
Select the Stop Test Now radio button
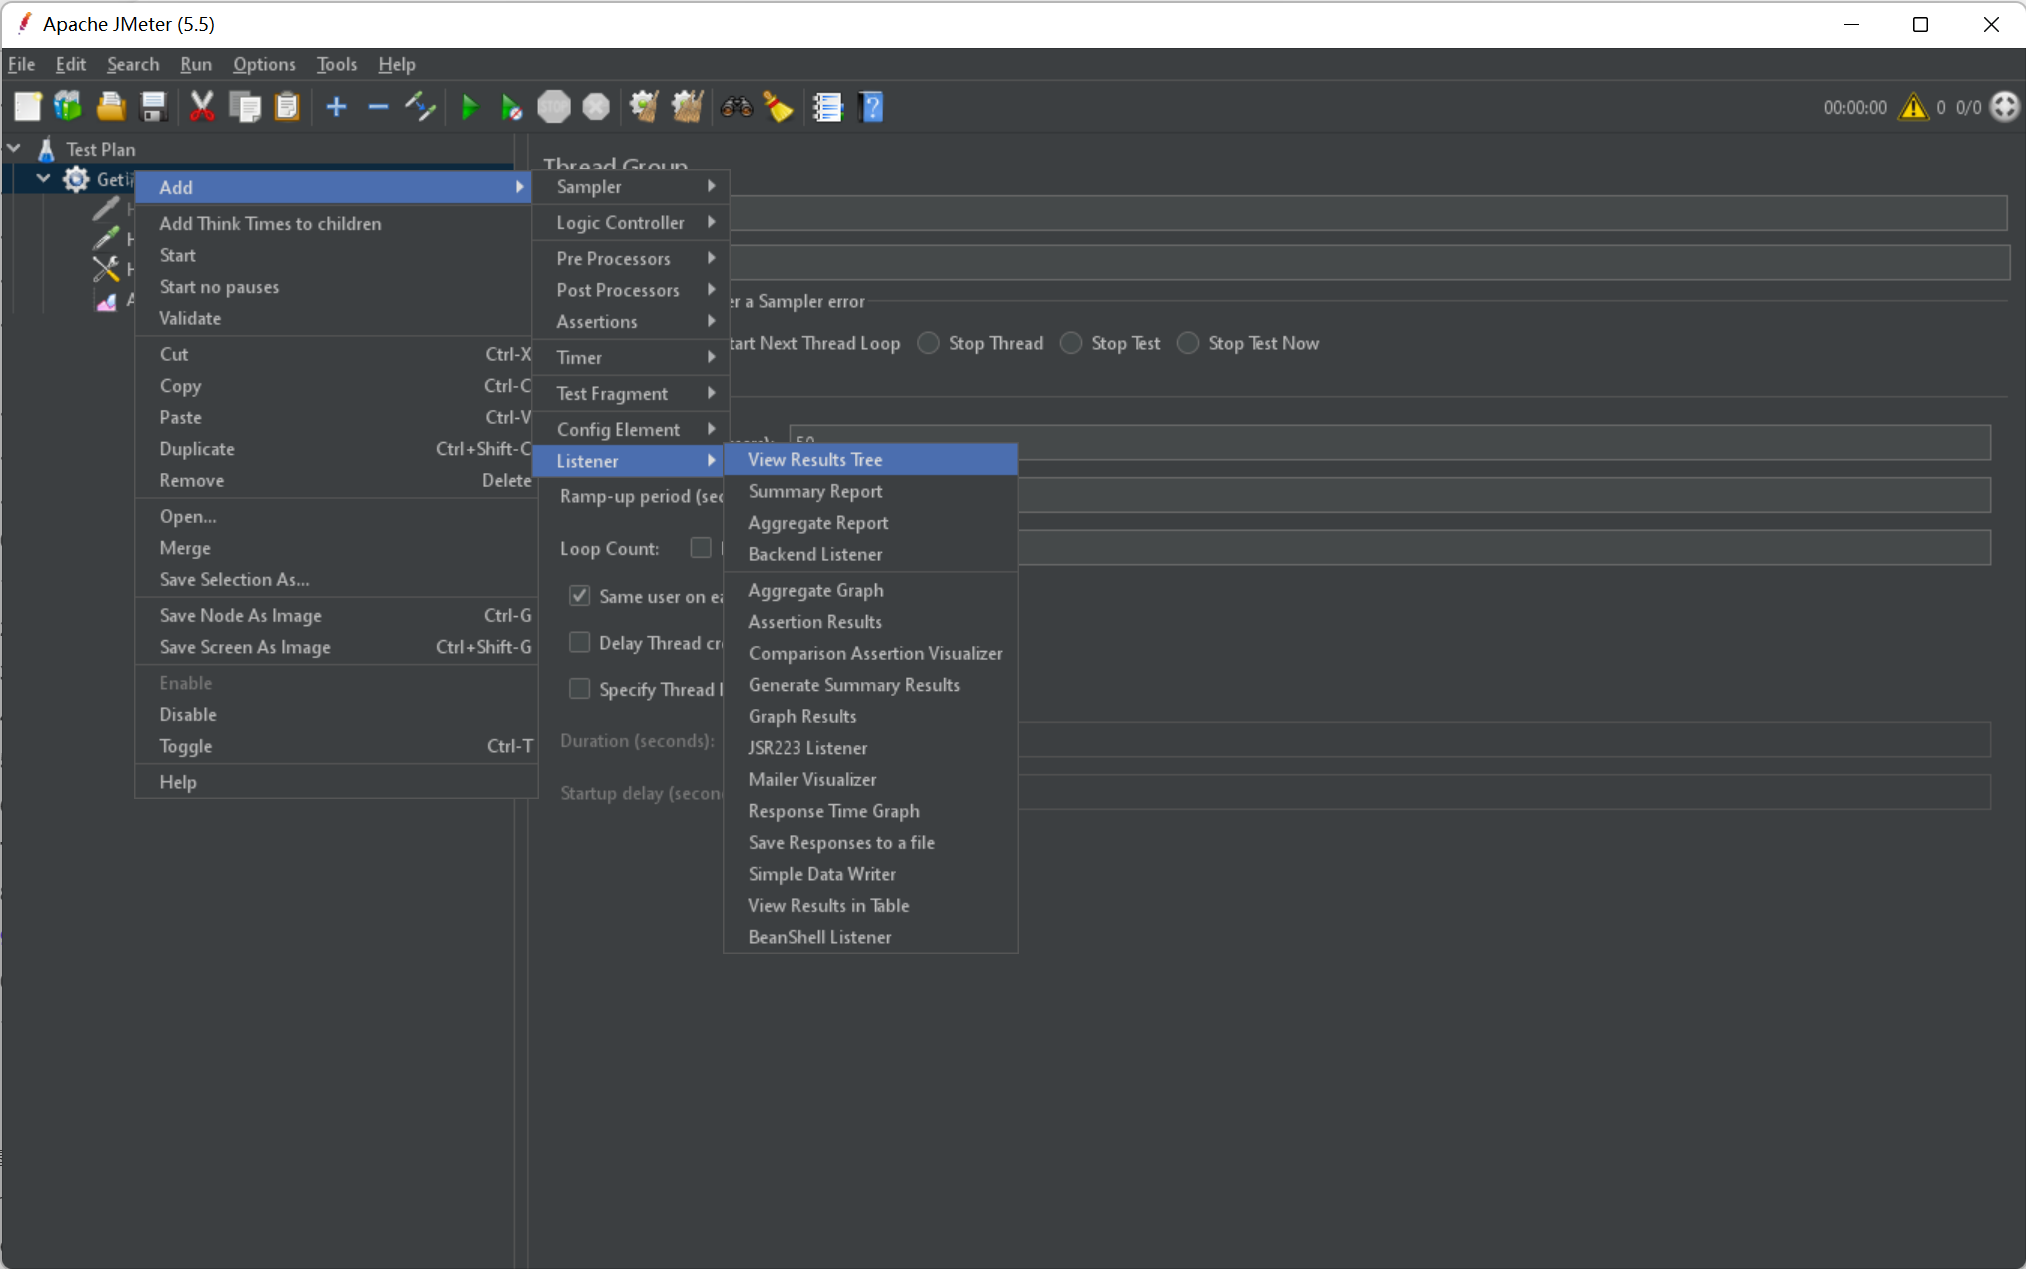pos(1188,343)
